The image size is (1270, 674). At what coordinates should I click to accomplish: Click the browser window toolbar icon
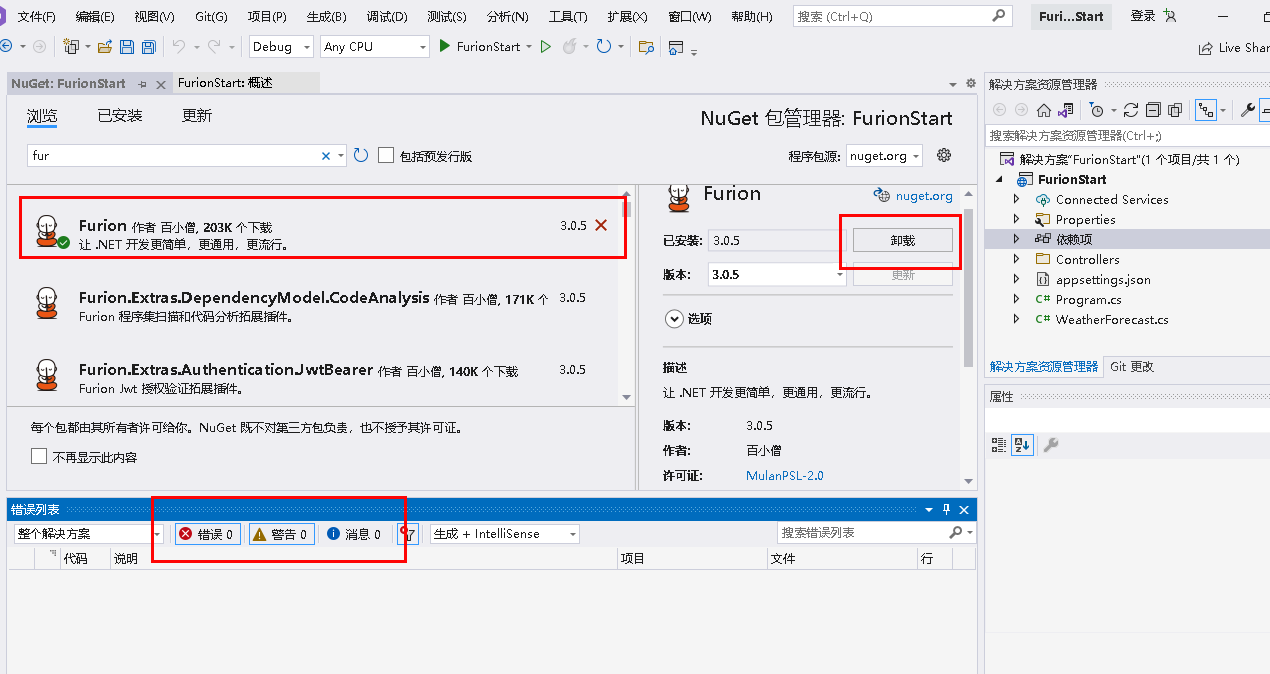click(x=677, y=47)
